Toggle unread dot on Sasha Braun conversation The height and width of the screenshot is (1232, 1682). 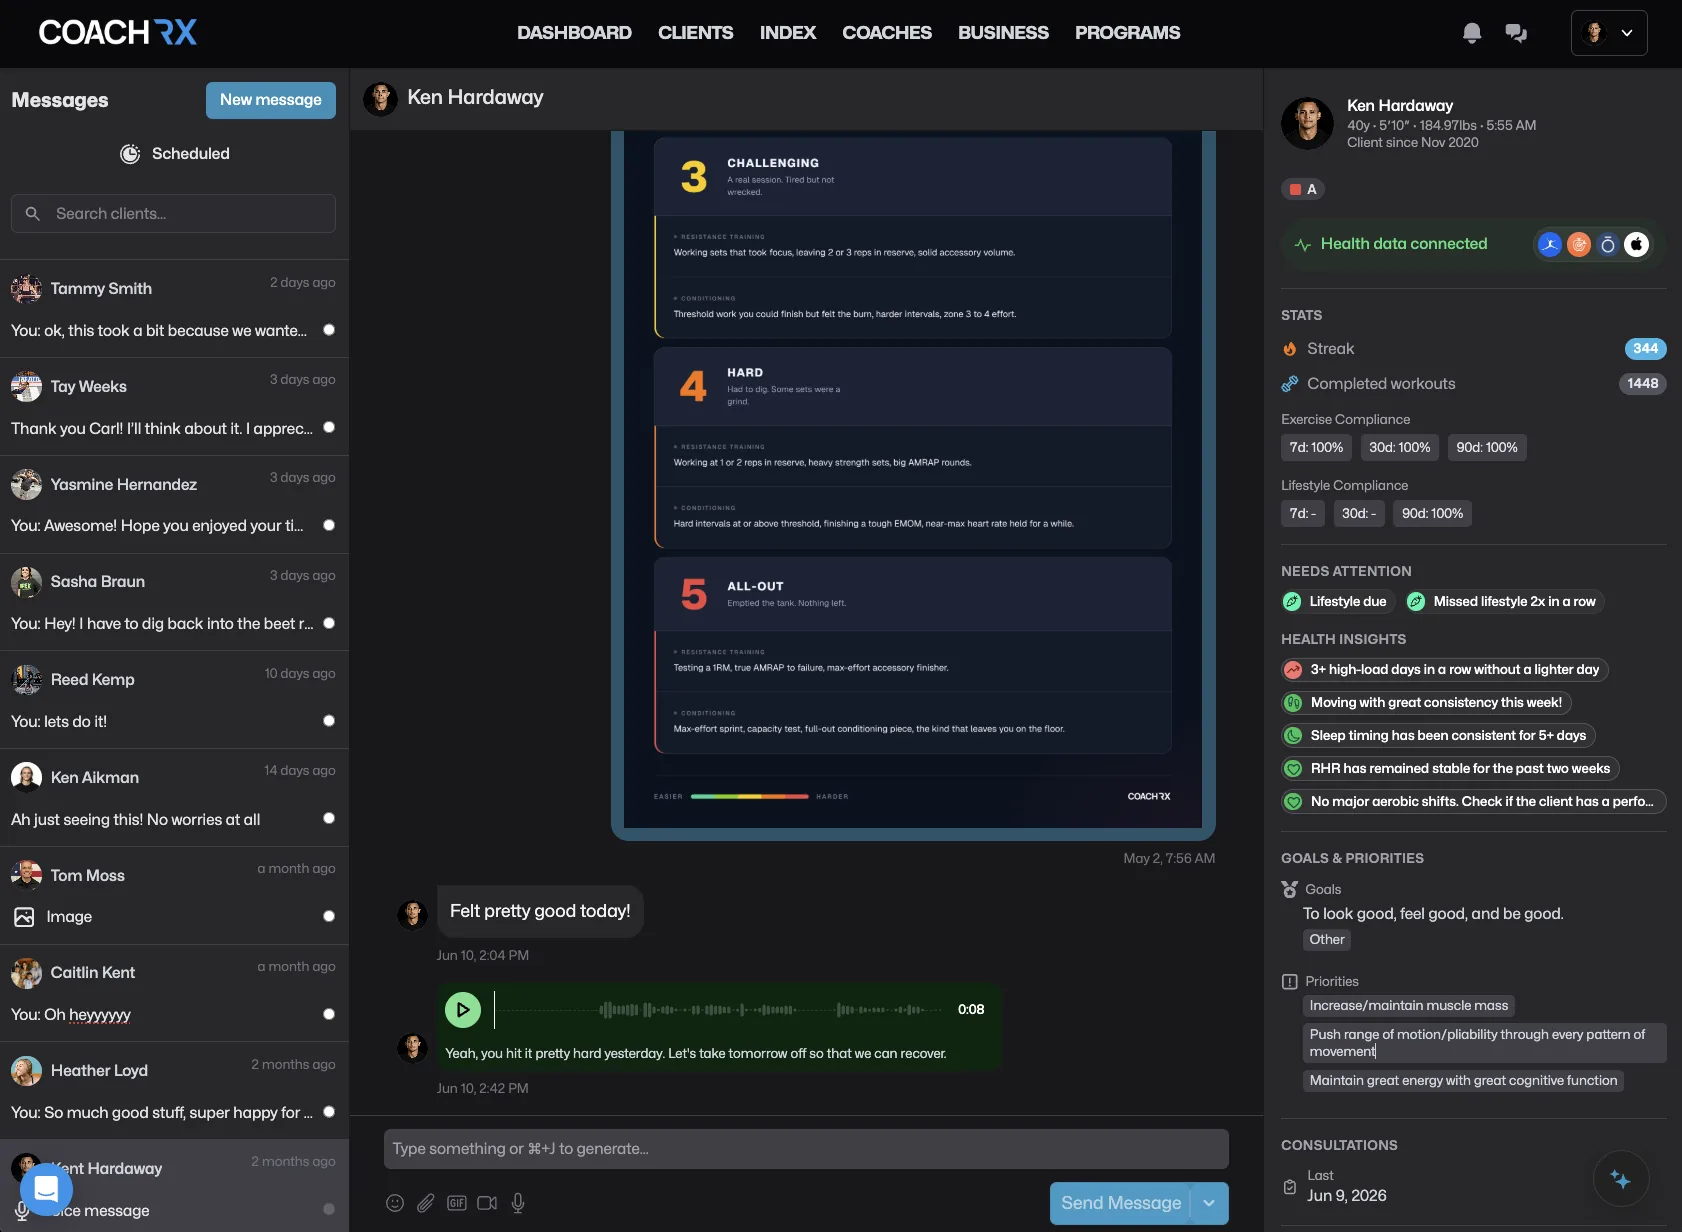point(329,623)
